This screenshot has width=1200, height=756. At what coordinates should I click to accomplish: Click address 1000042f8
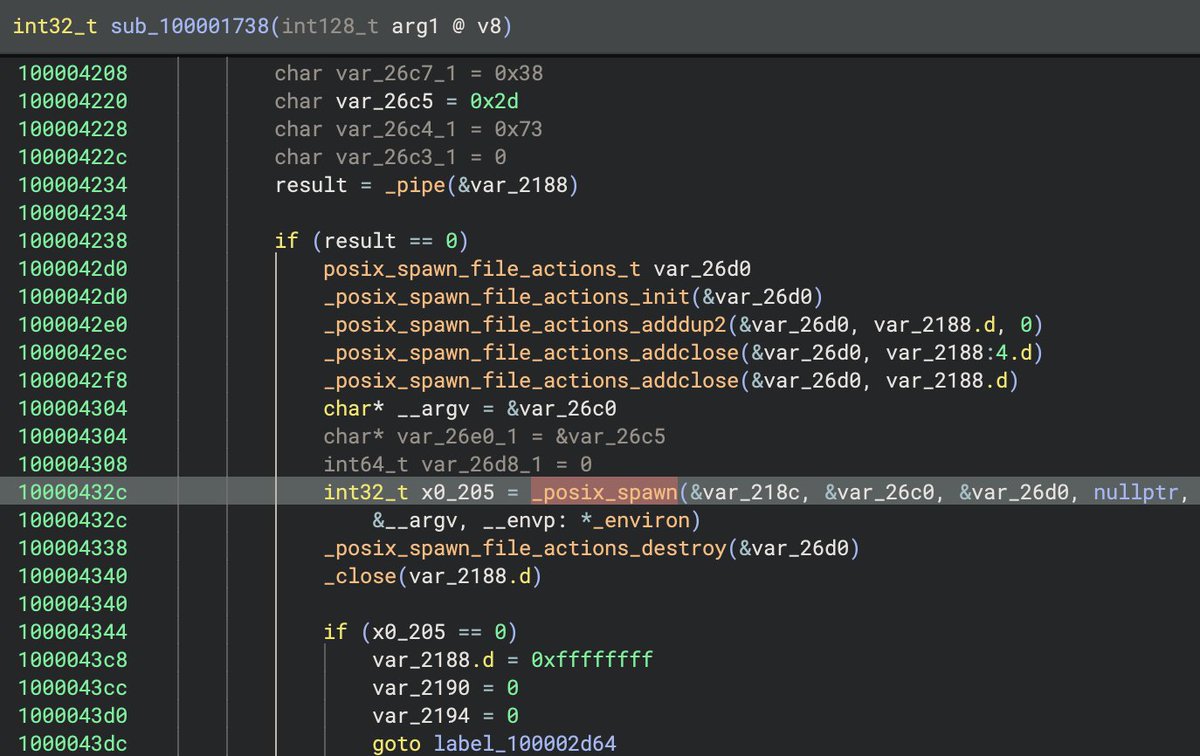72,381
